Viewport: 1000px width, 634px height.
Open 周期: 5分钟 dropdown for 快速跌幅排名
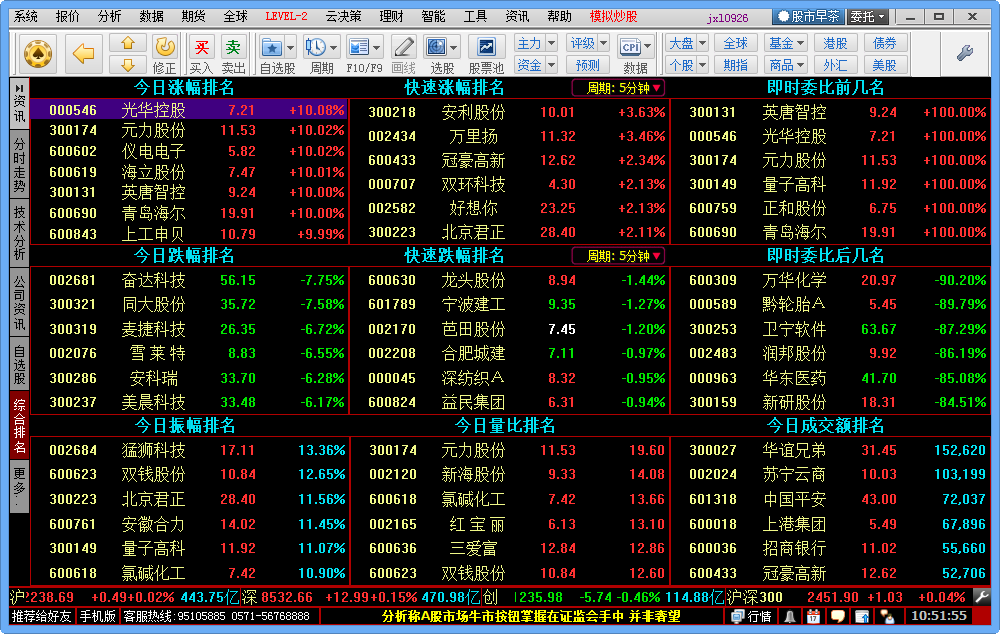619,256
